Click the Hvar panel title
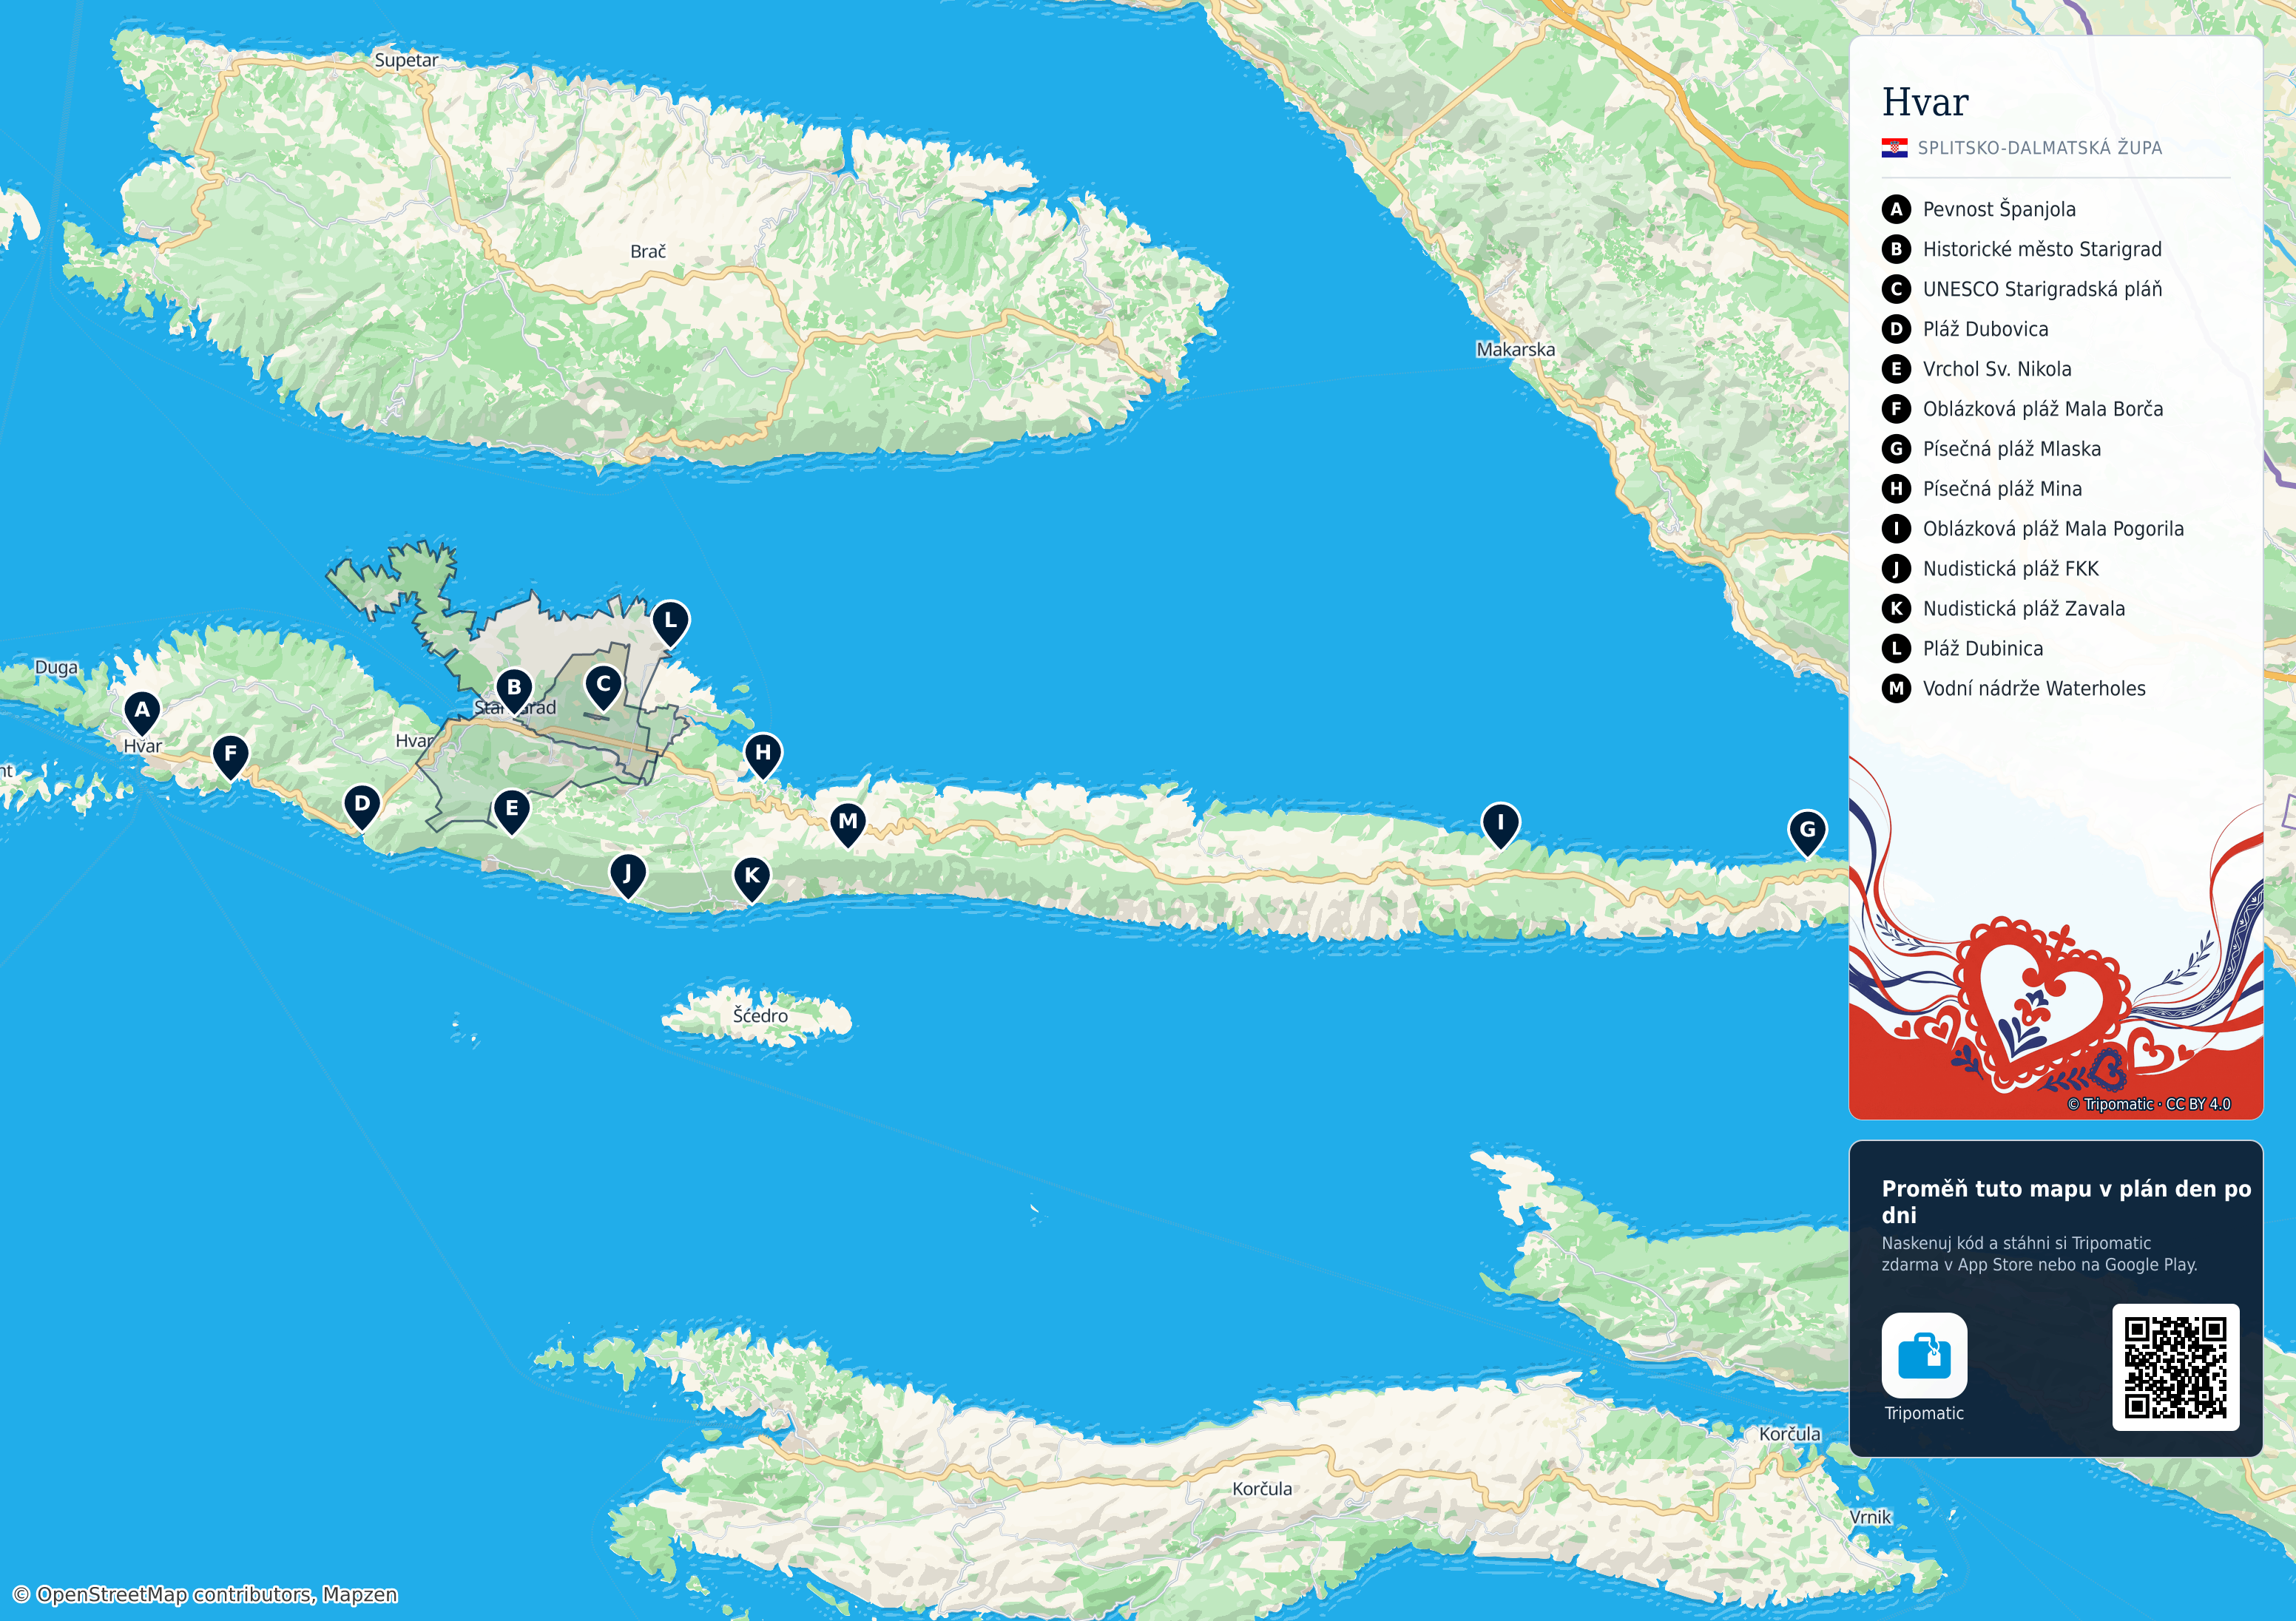The width and height of the screenshot is (2296, 1621). point(1925,102)
